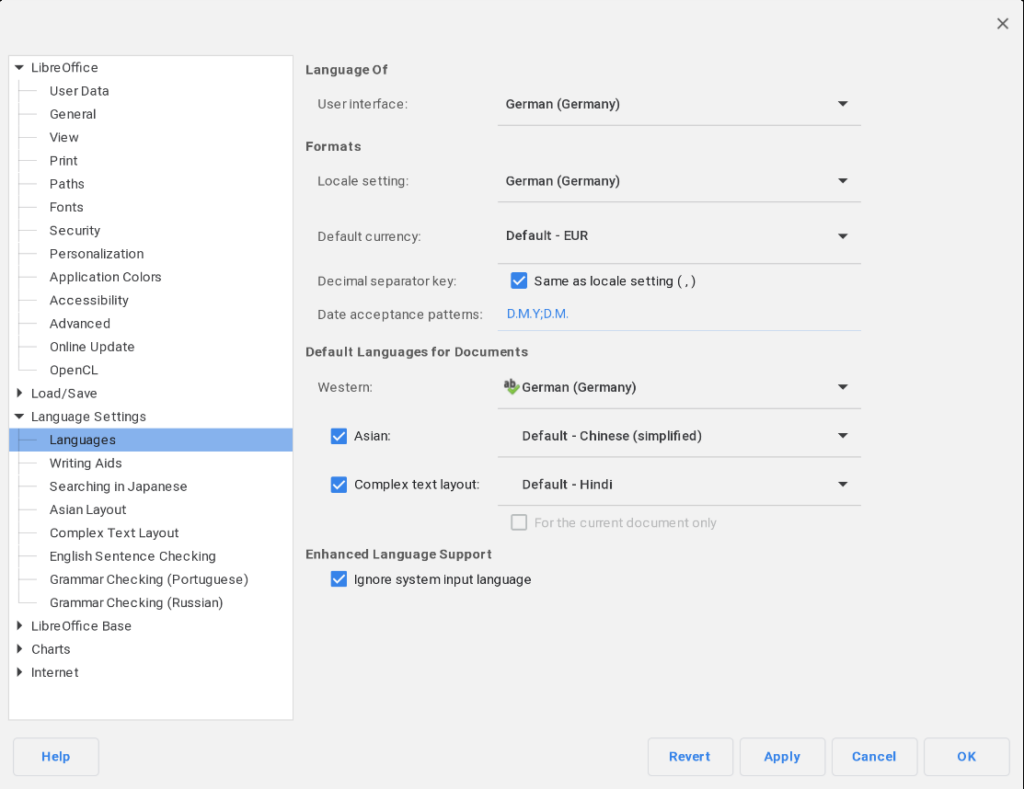Click the Cancel button
Image resolution: width=1024 pixels, height=789 pixels.
pyautogui.click(x=874, y=756)
